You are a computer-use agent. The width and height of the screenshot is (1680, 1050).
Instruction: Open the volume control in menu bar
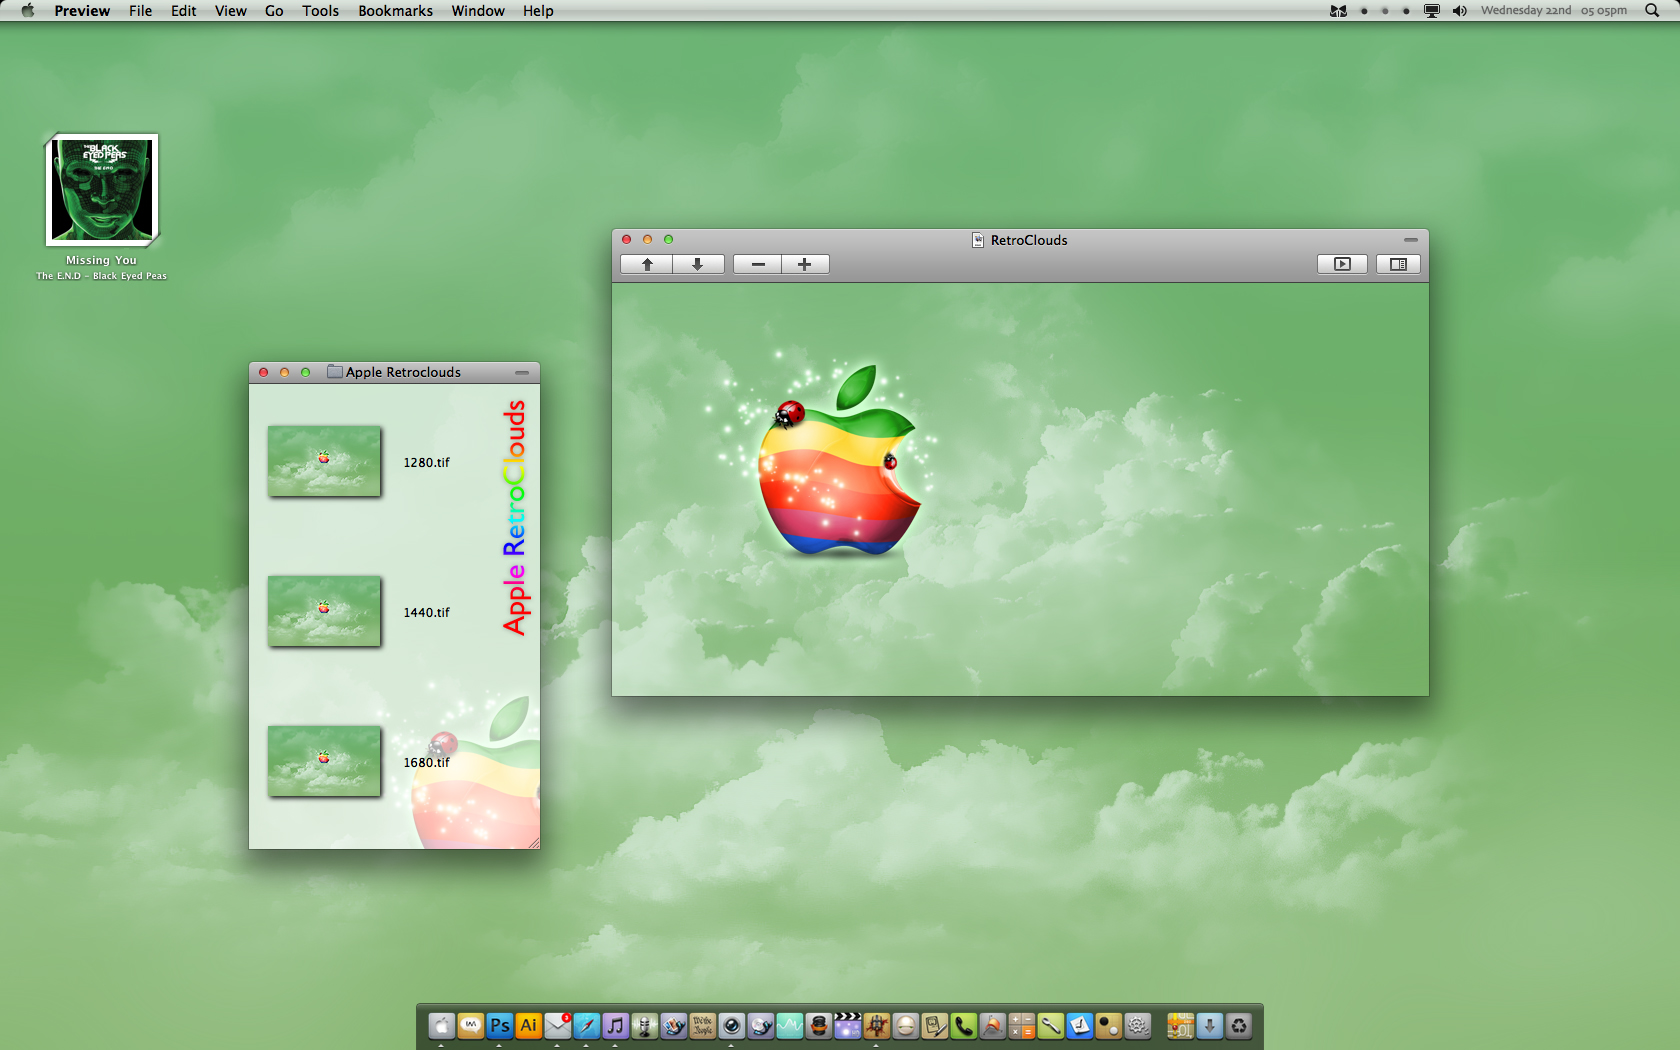(x=1460, y=10)
